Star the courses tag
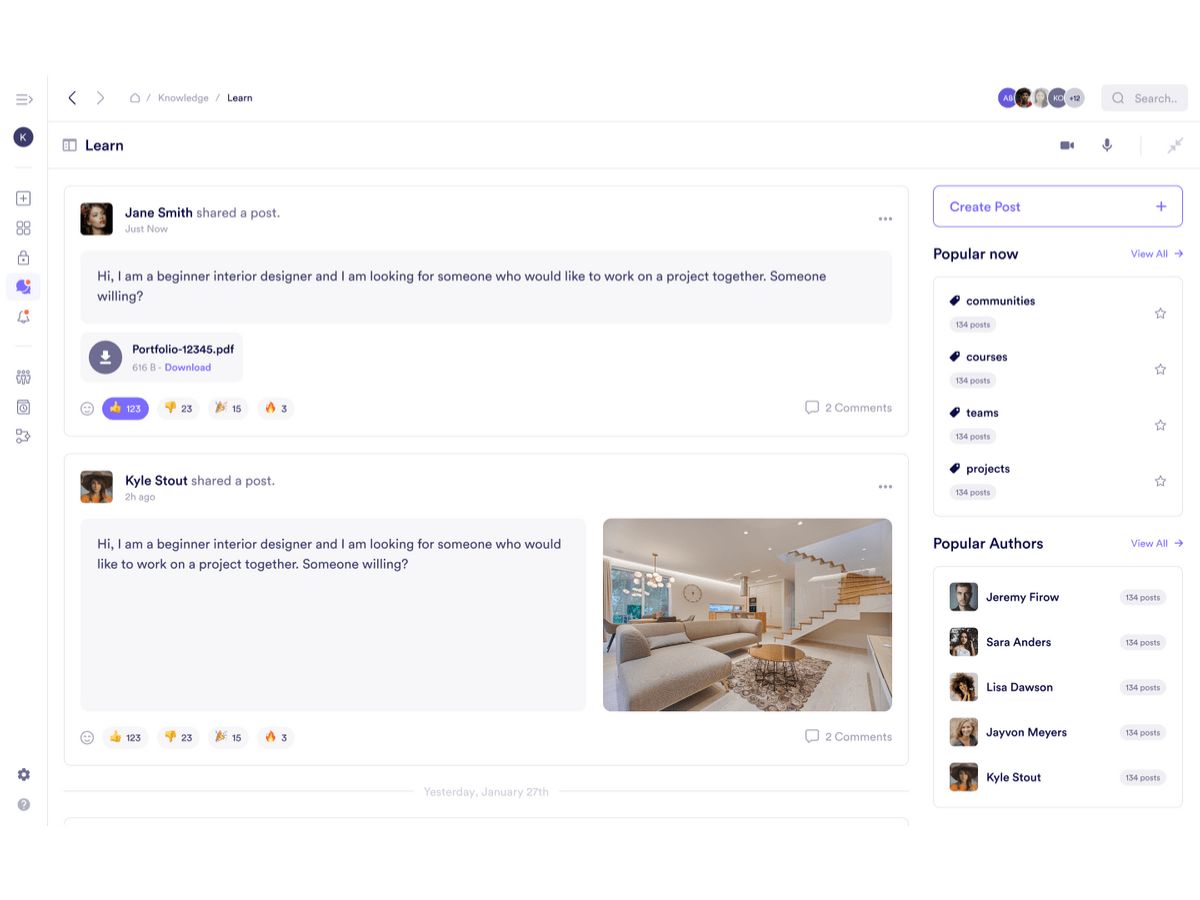This screenshot has height=900, width=1200. click(x=1160, y=369)
